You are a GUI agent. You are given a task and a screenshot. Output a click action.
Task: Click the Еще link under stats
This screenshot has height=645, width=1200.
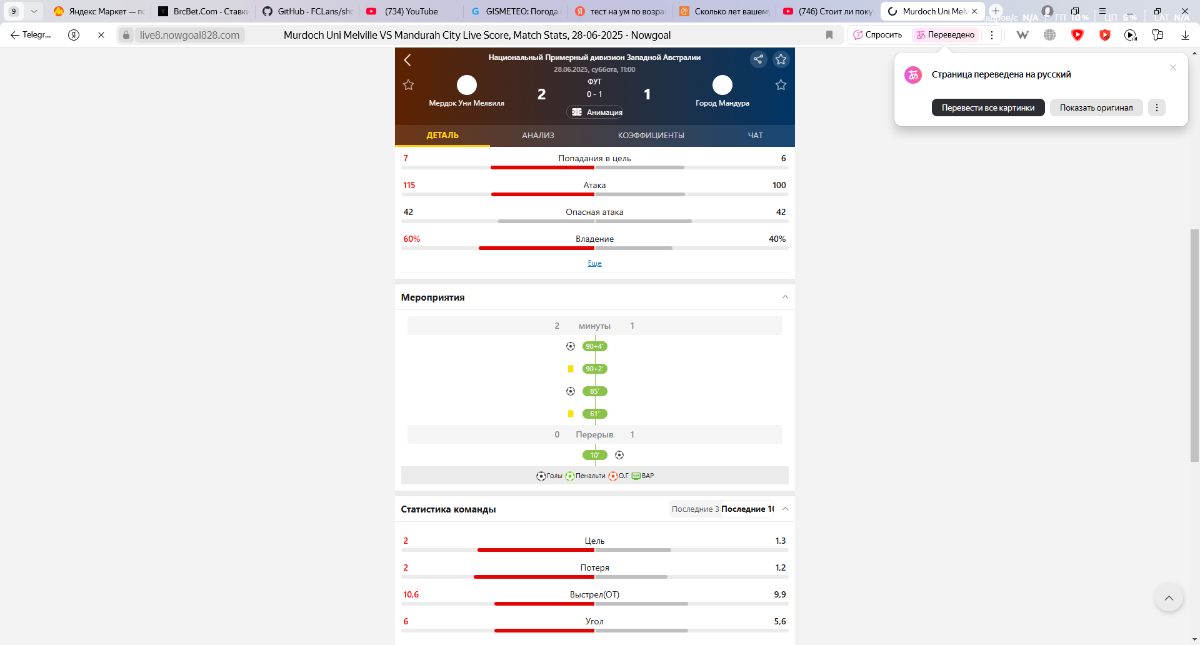[x=594, y=263]
